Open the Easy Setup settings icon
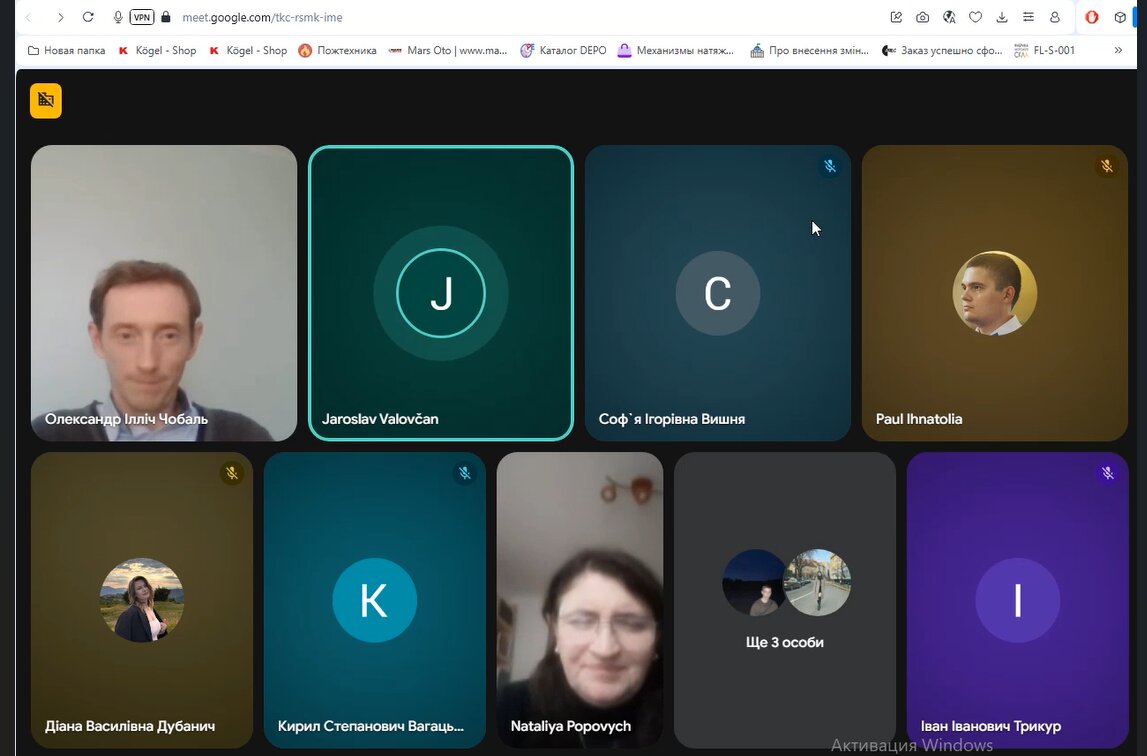Screen dimensions: 1147x756 tap(1028, 17)
